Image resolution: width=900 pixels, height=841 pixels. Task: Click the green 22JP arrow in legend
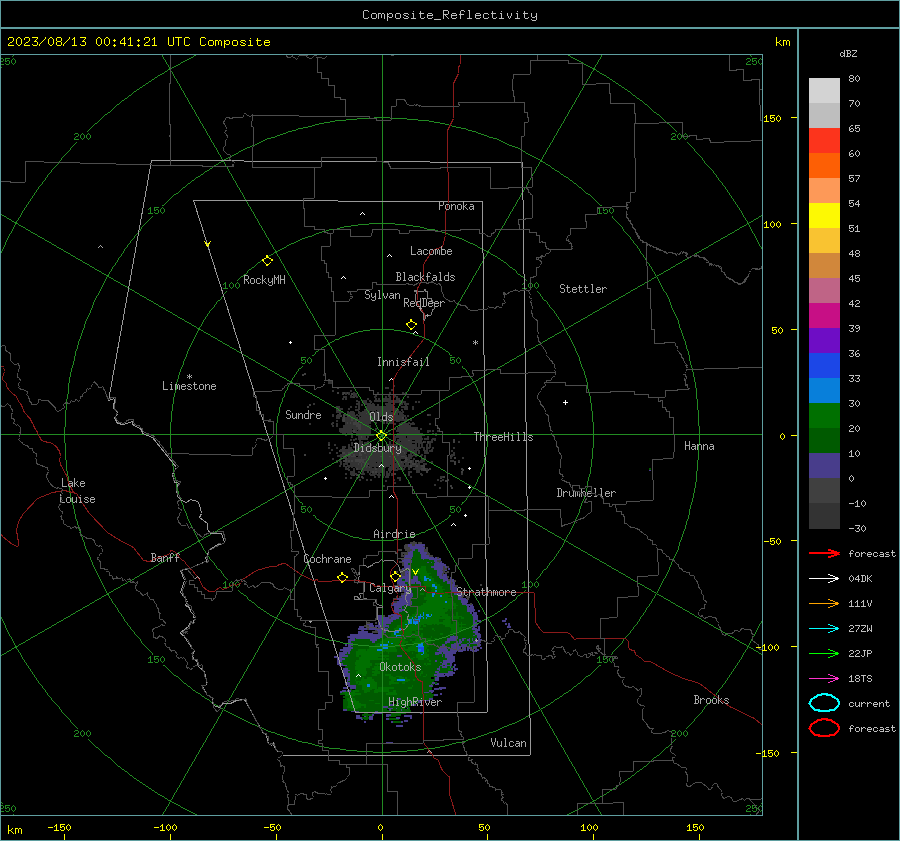click(x=824, y=653)
